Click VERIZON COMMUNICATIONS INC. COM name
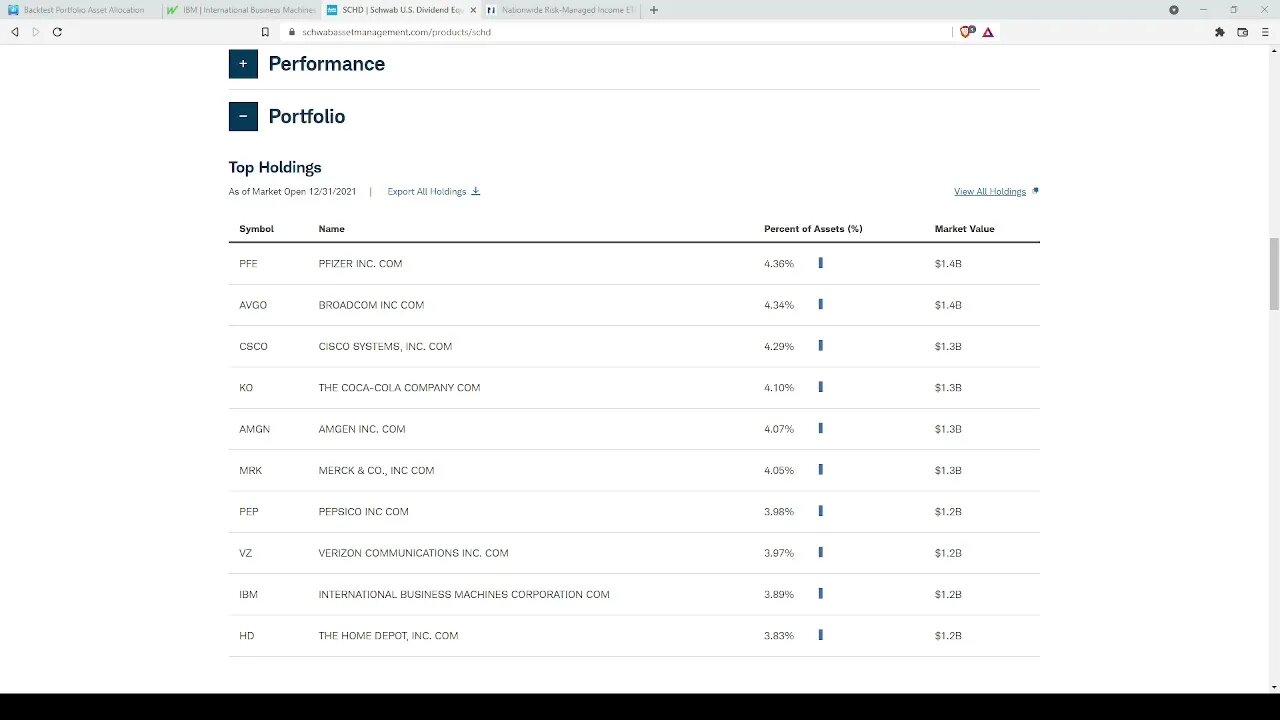The height and width of the screenshot is (720, 1280). pyautogui.click(x=413, y=553)
